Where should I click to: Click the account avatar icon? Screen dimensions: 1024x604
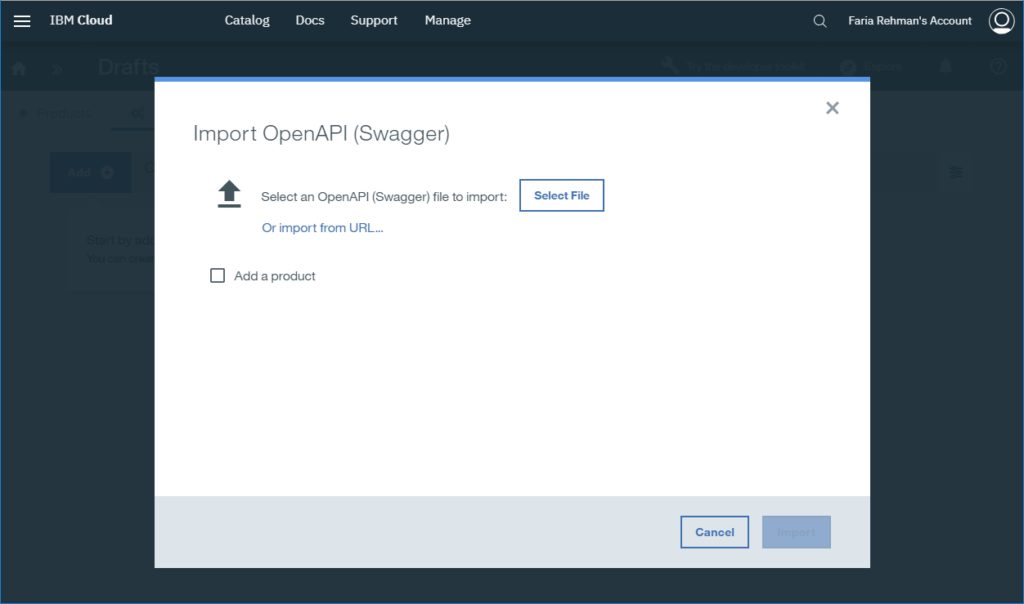(x=1001, y=20)
